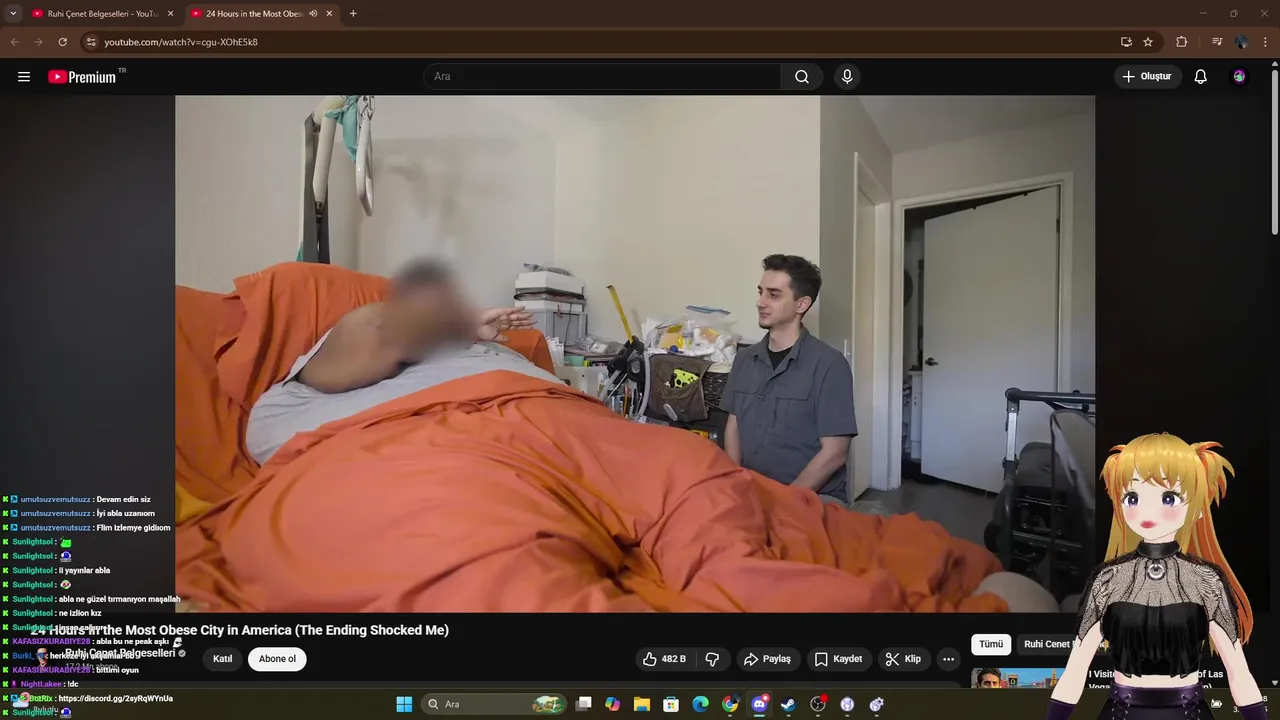Open the Windows Start menu

pyautogui.click(x=404, y=704)
